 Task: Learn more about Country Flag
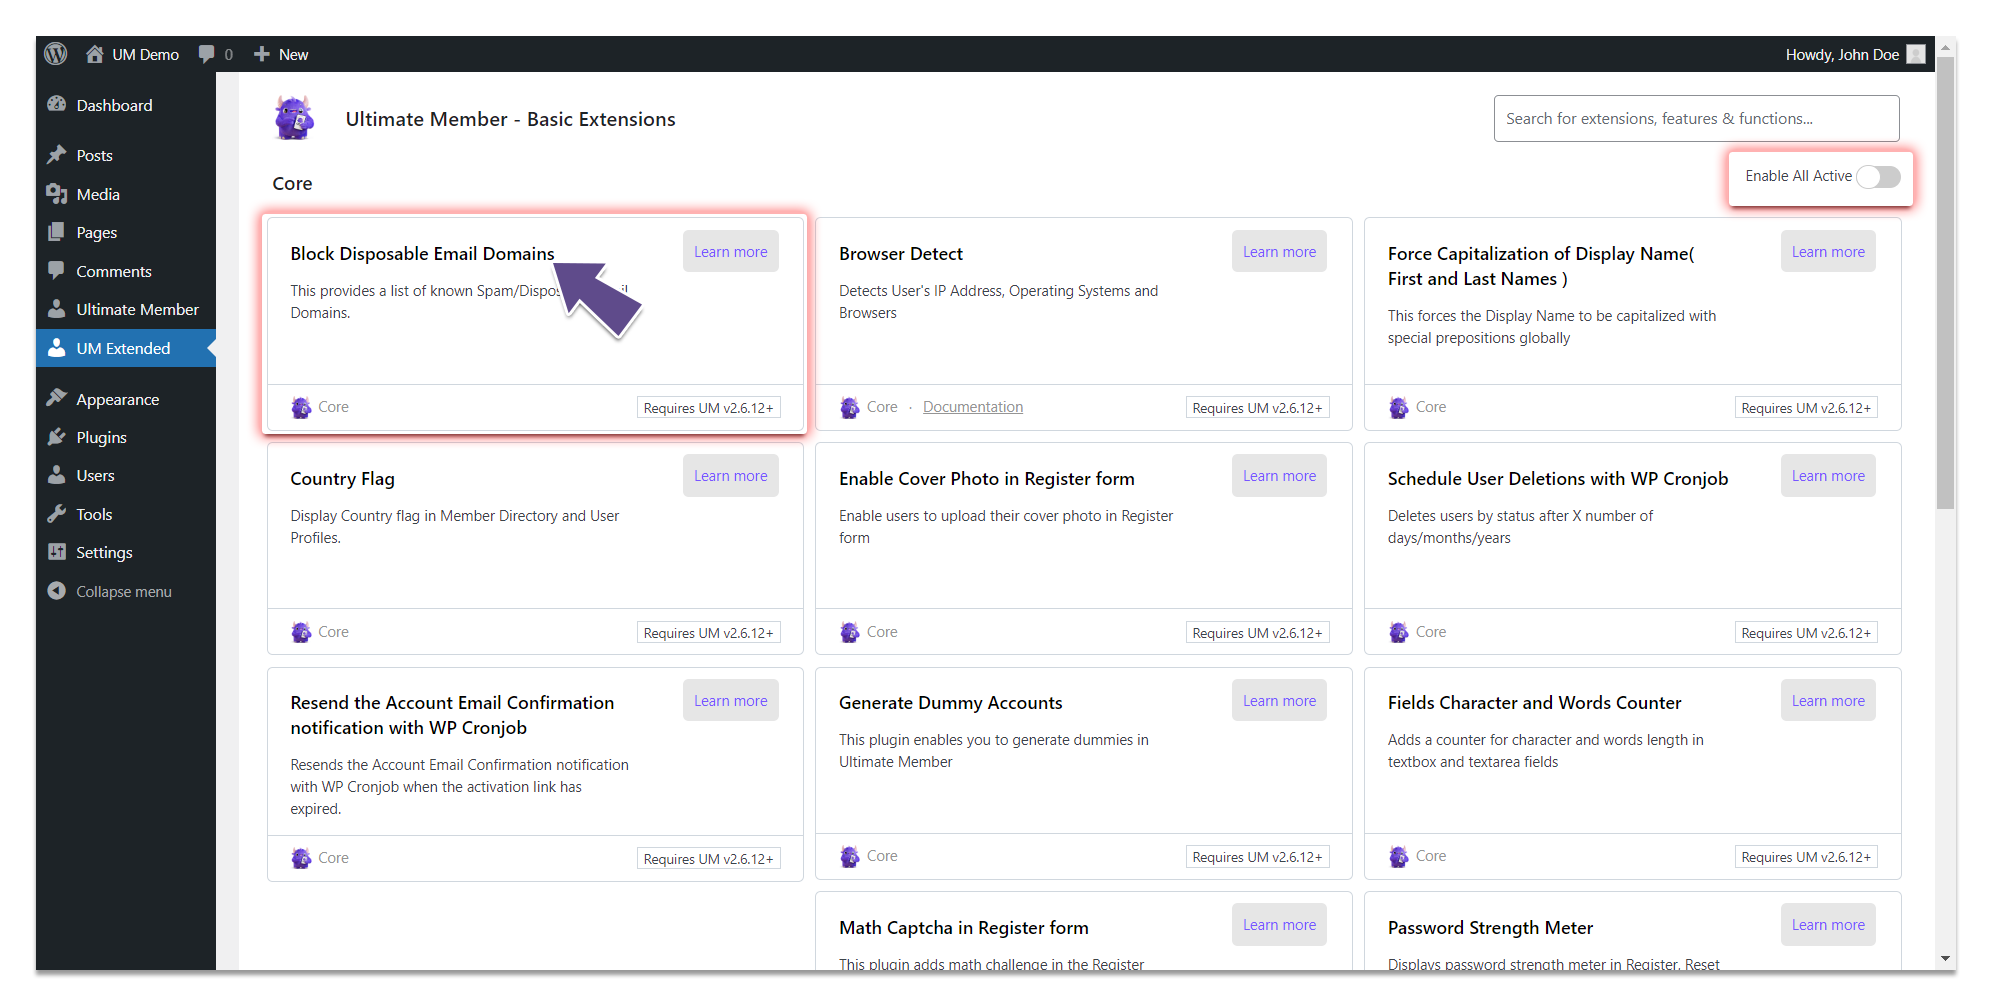click(731, 476)
